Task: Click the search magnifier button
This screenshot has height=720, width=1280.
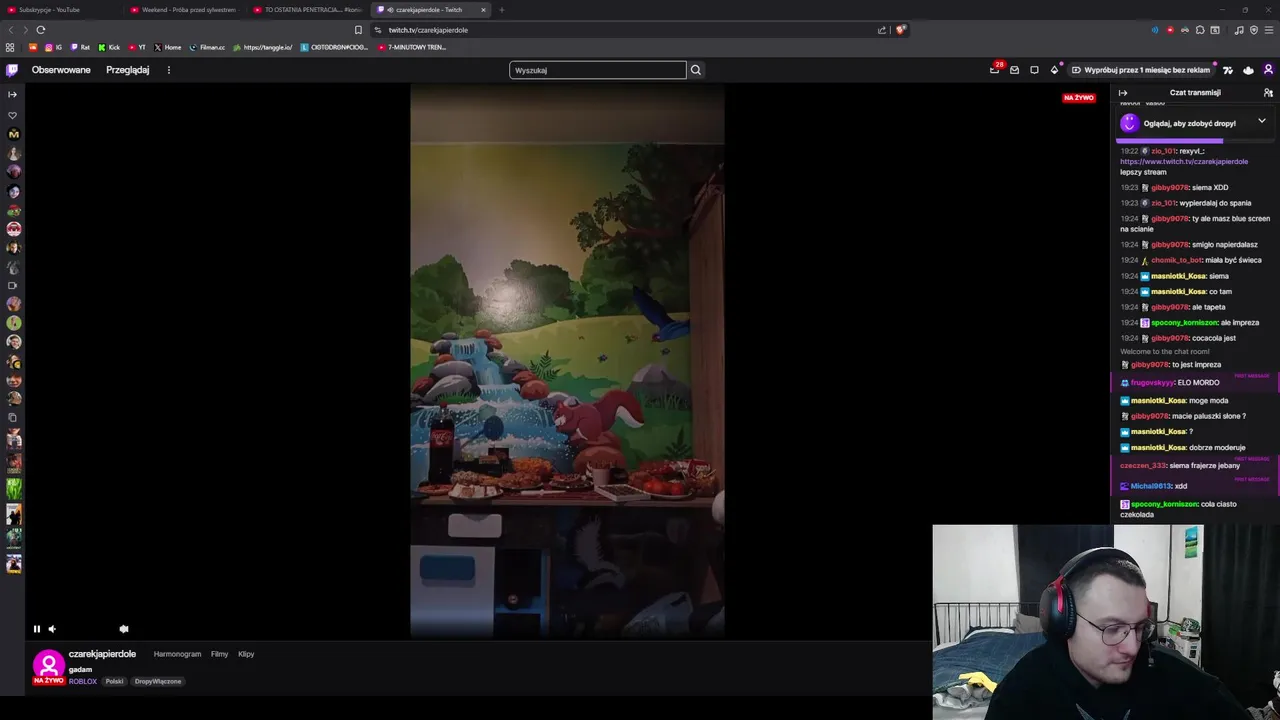Action: point(696,70)
